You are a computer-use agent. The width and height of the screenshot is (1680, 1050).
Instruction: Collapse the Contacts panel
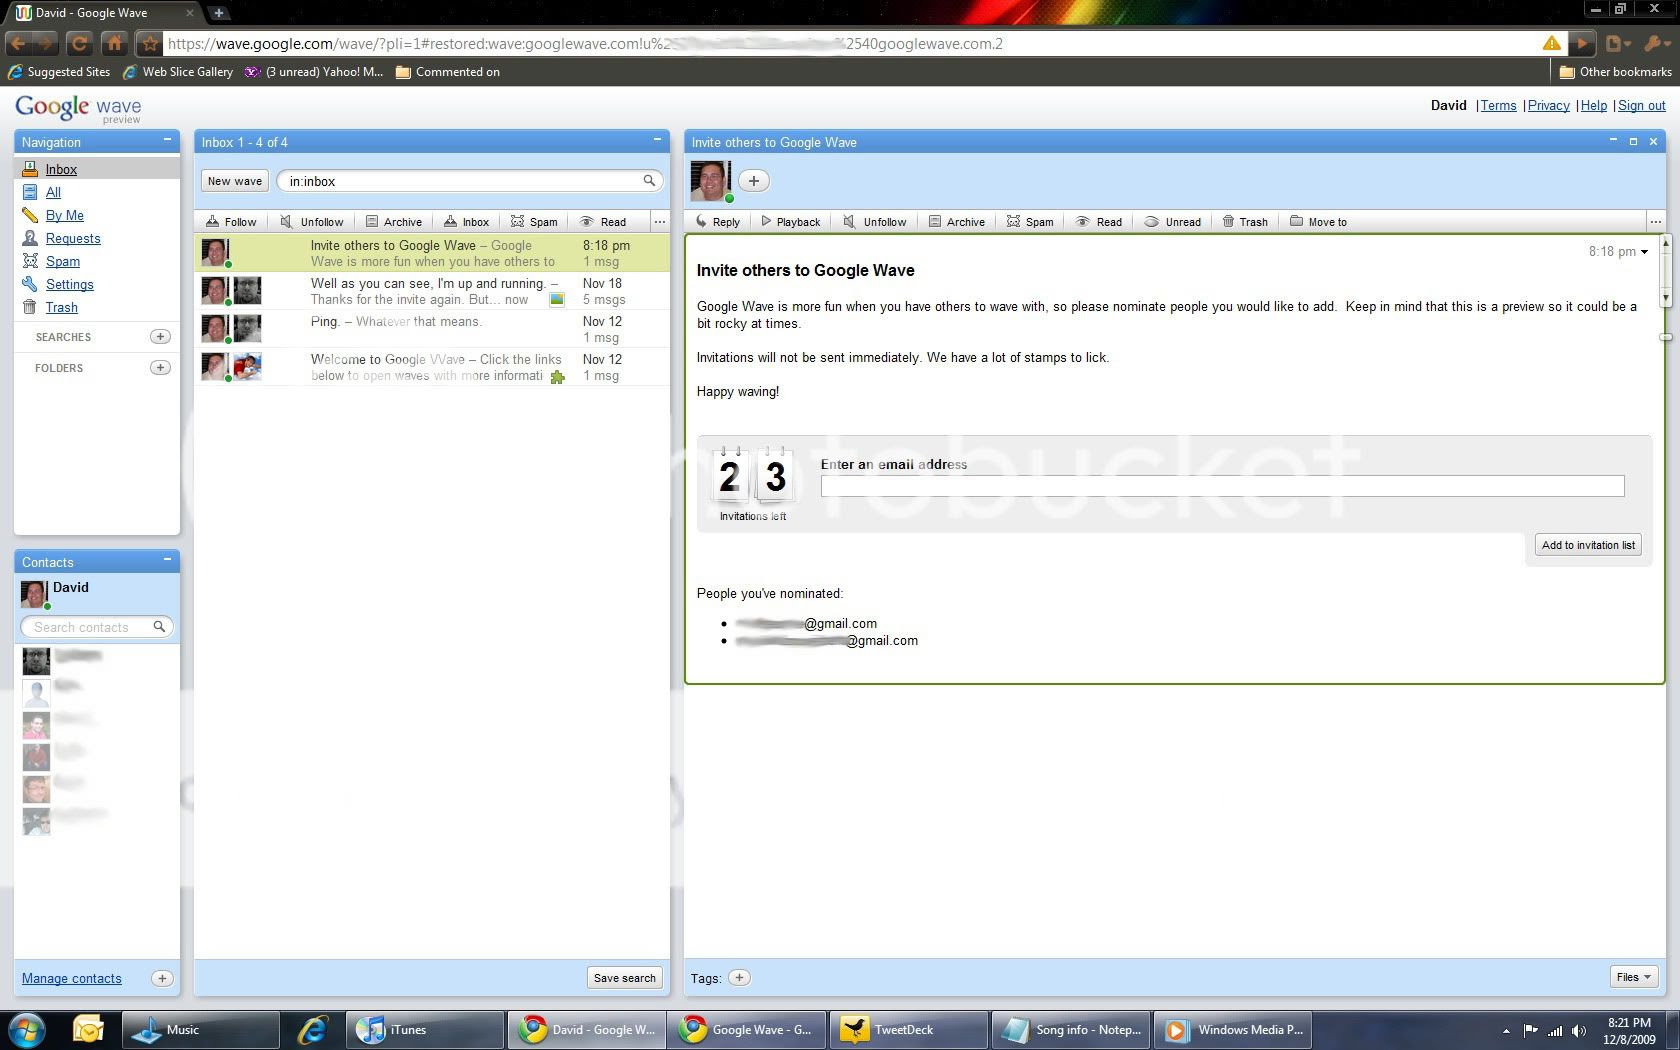pos(167,559)
